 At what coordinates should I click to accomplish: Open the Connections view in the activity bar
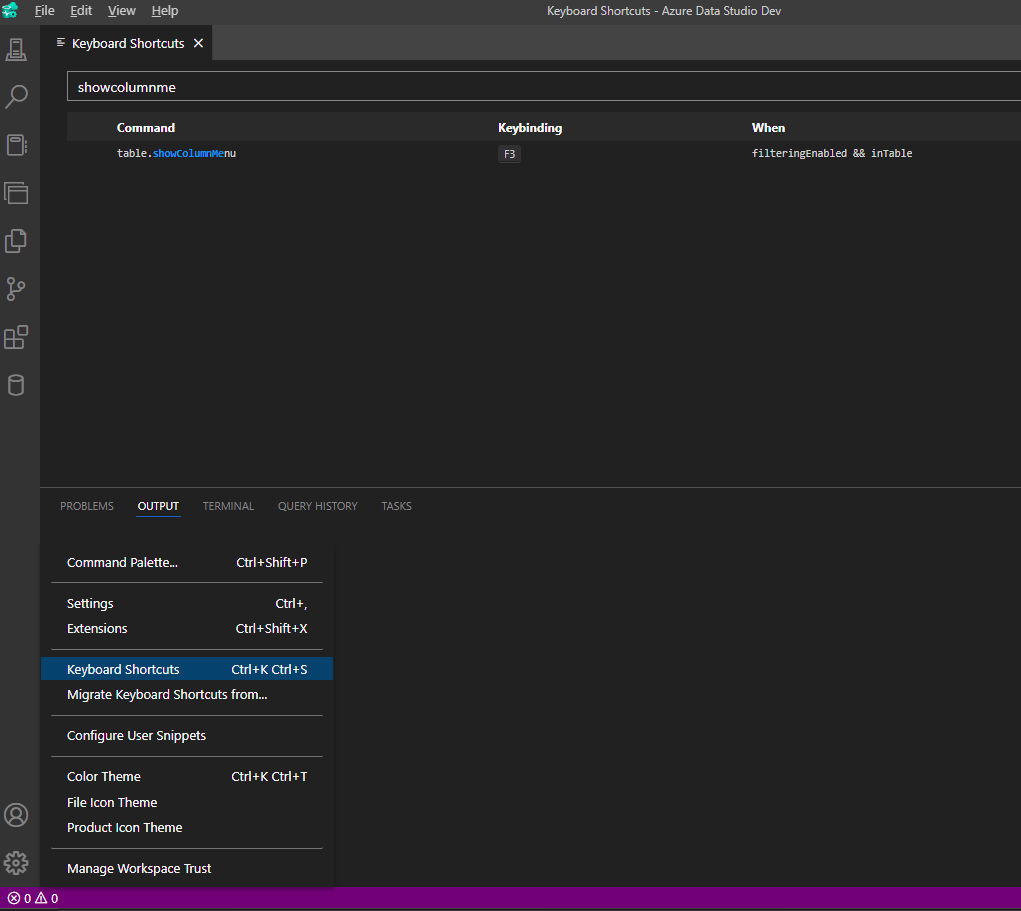point(16,48)
